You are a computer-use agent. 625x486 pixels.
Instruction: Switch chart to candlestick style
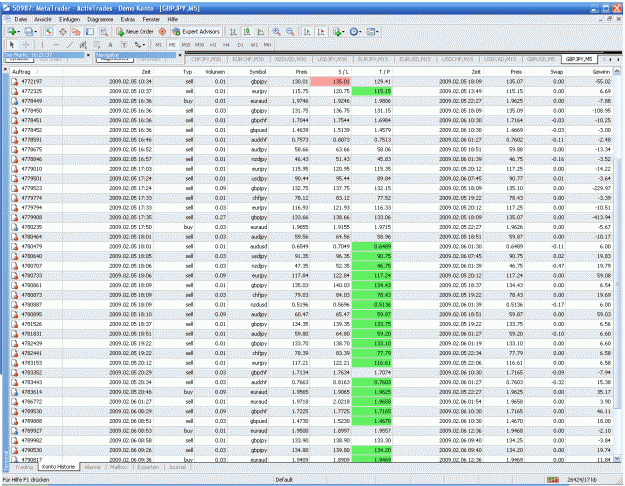[247, 31]
